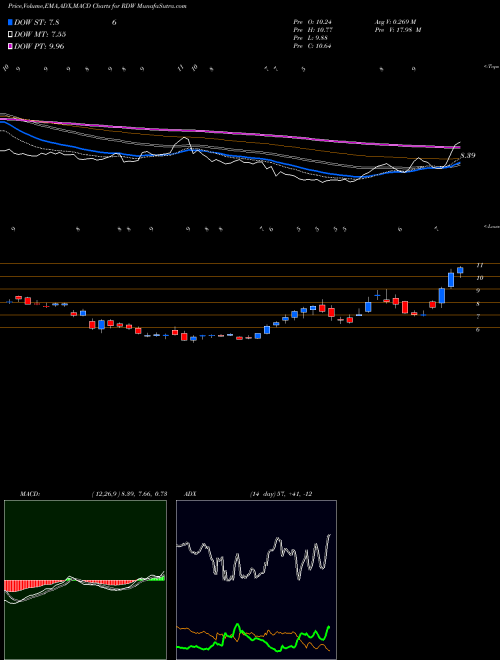Click ADX parameters '(14 day) 57, +41, -12'

[281, 494]
